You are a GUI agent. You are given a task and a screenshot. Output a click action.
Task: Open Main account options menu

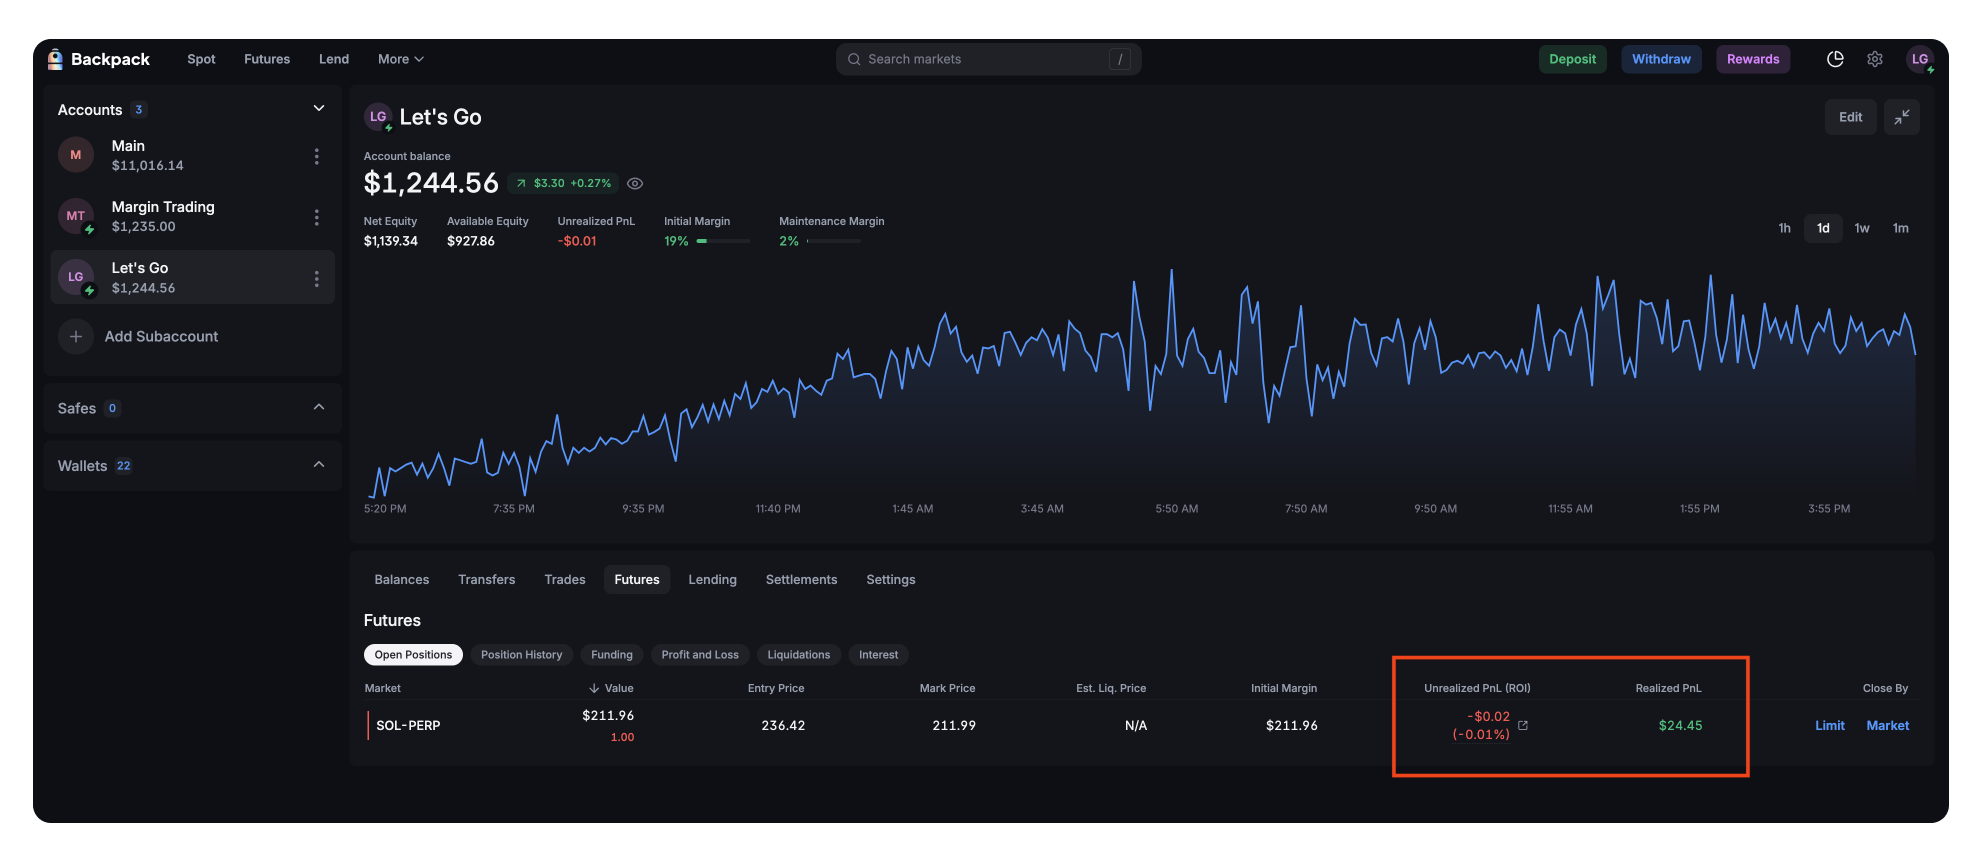[316, 156]
